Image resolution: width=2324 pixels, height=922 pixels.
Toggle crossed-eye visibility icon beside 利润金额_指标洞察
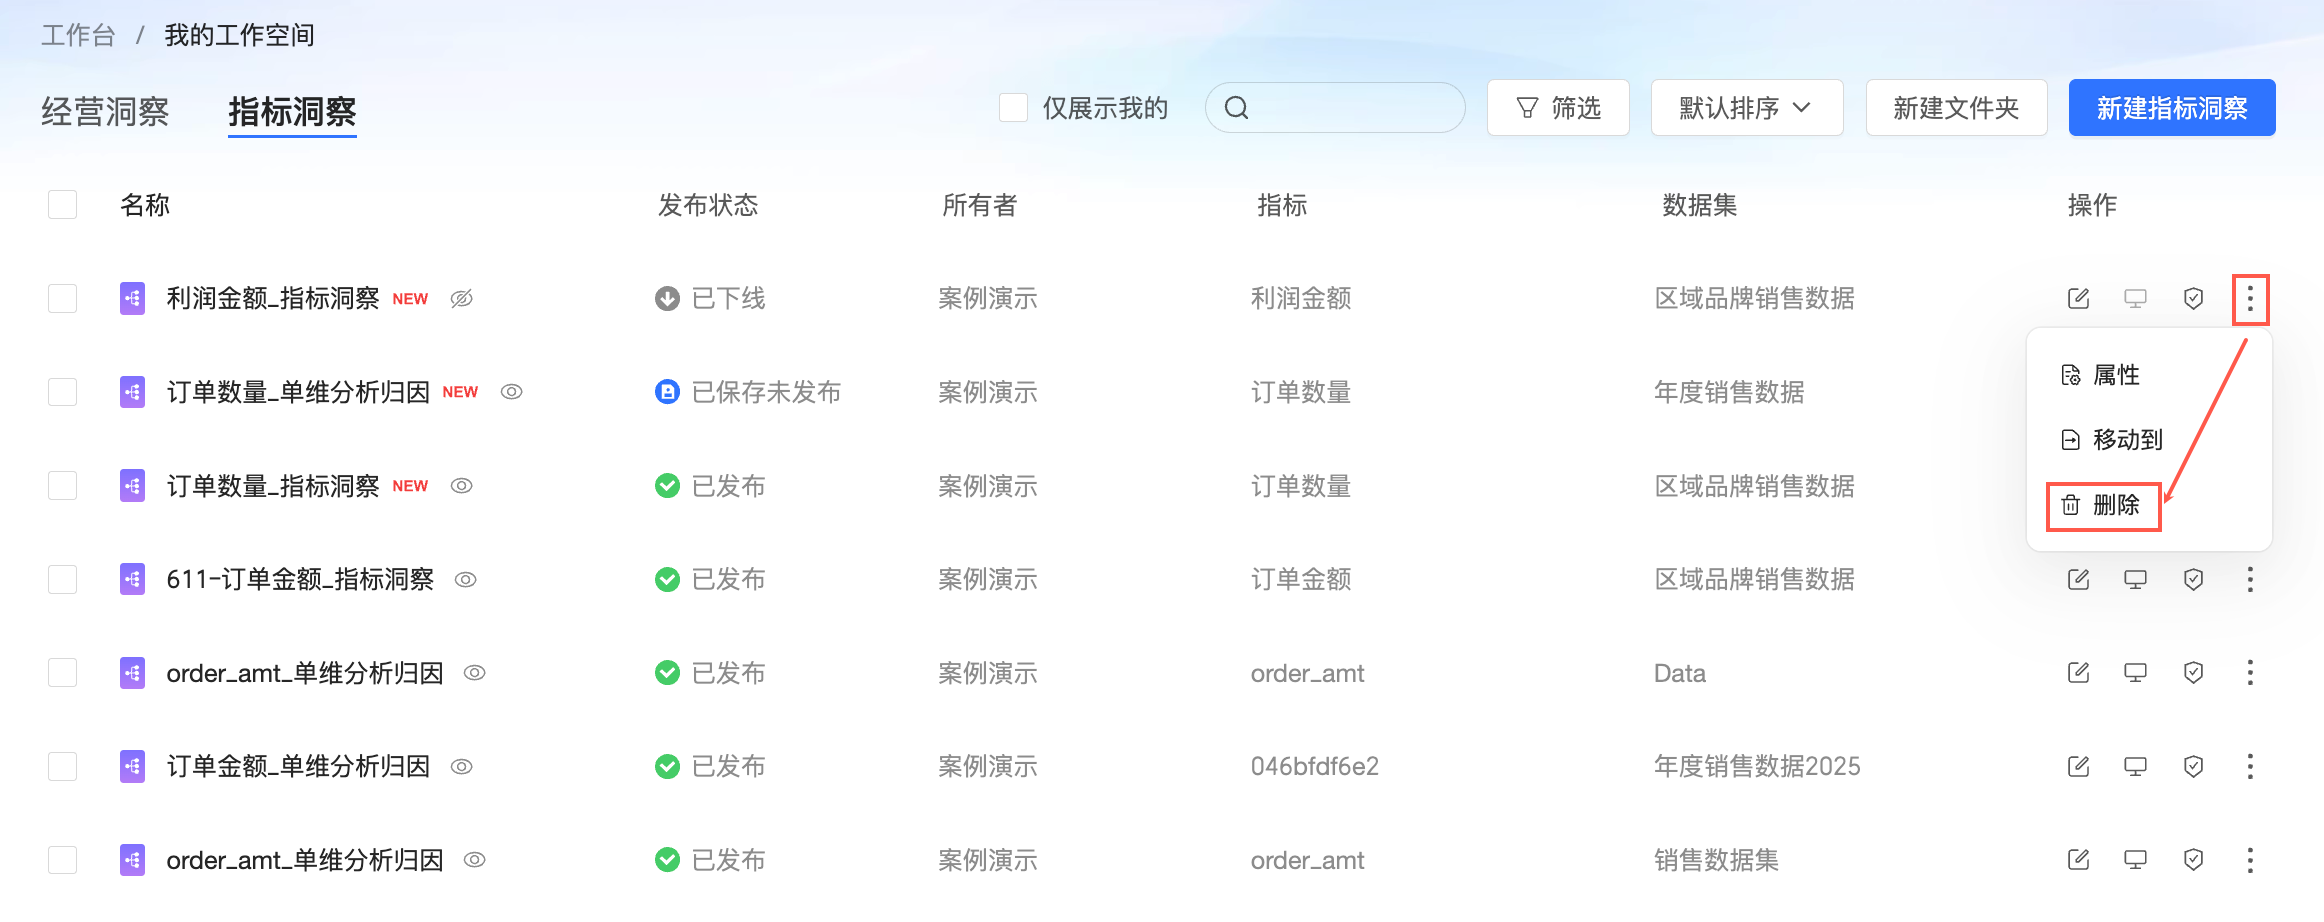tap(461, 298)
